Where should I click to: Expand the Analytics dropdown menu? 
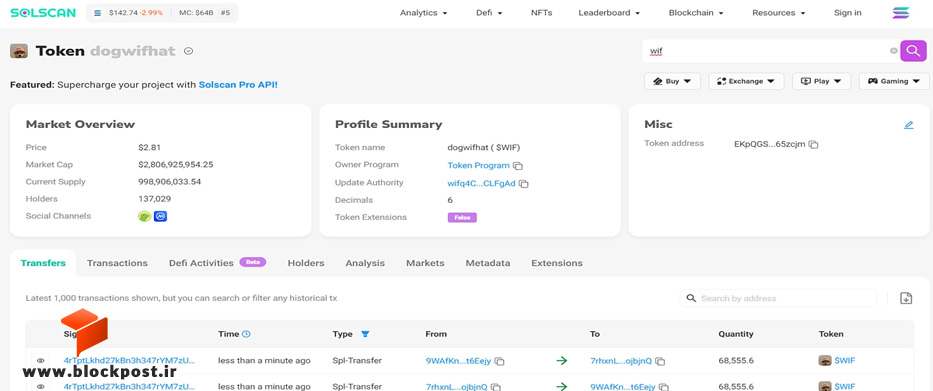click(424, 12)
